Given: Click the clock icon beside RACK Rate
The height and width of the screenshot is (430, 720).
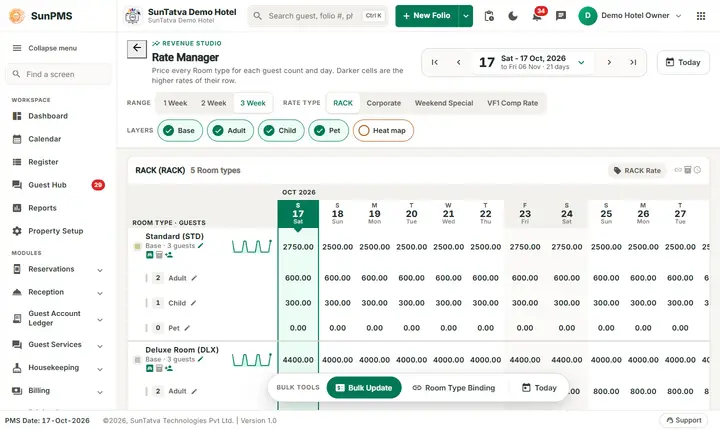Looking at the screenshot, I should (x=697, y=170).
